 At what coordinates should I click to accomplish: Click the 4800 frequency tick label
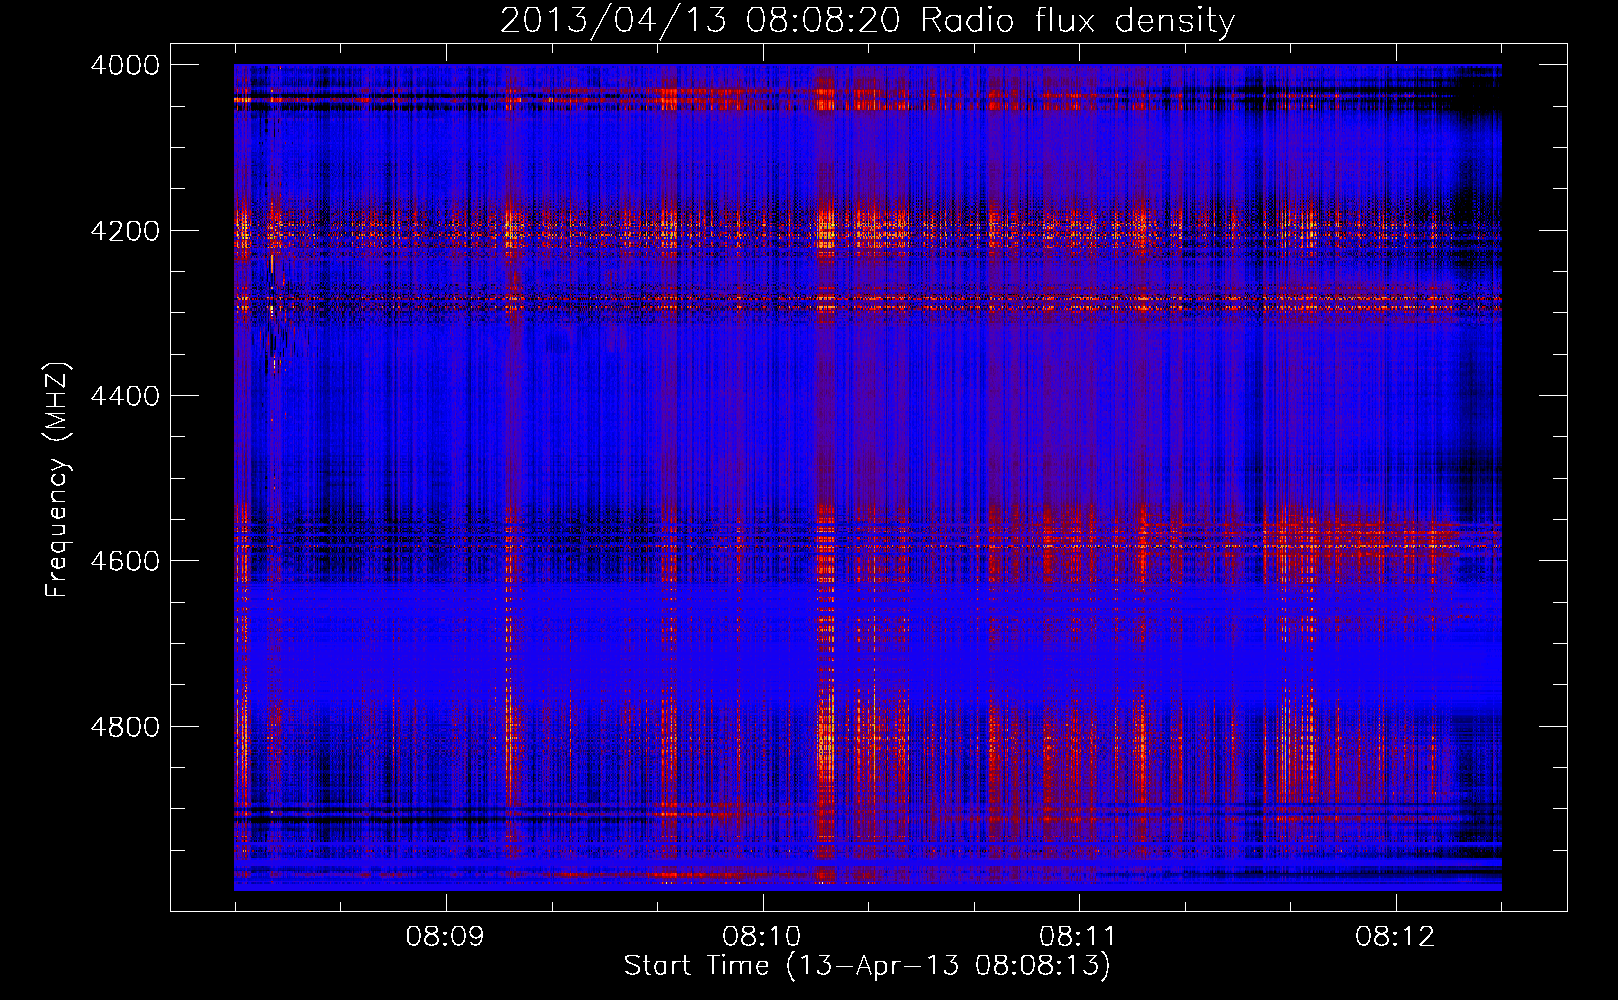click(125, 726)
